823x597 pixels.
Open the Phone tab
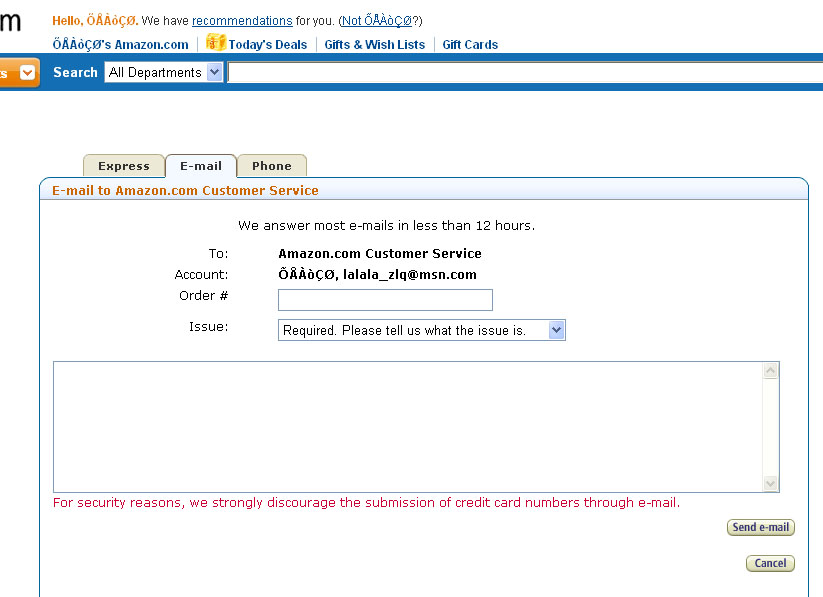[271, 166]
